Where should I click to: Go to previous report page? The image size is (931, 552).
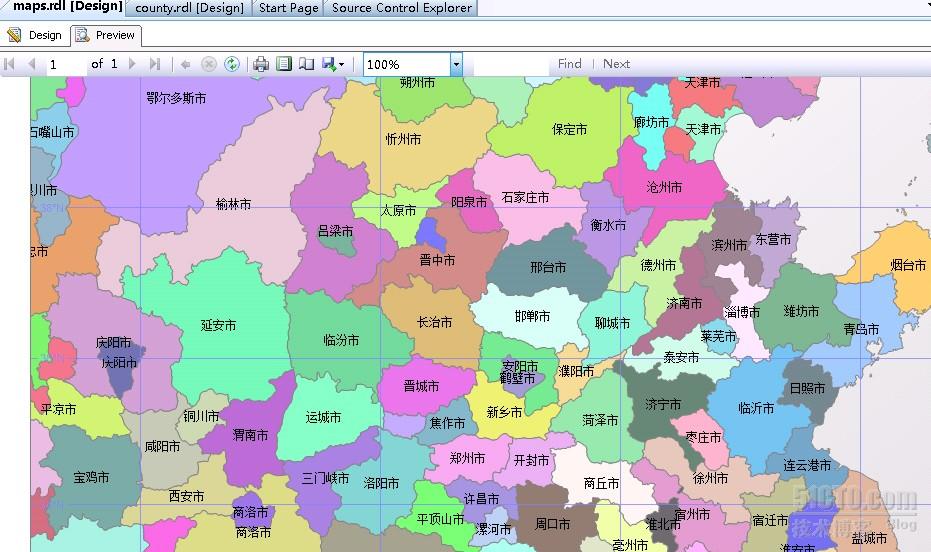(32, 64)
